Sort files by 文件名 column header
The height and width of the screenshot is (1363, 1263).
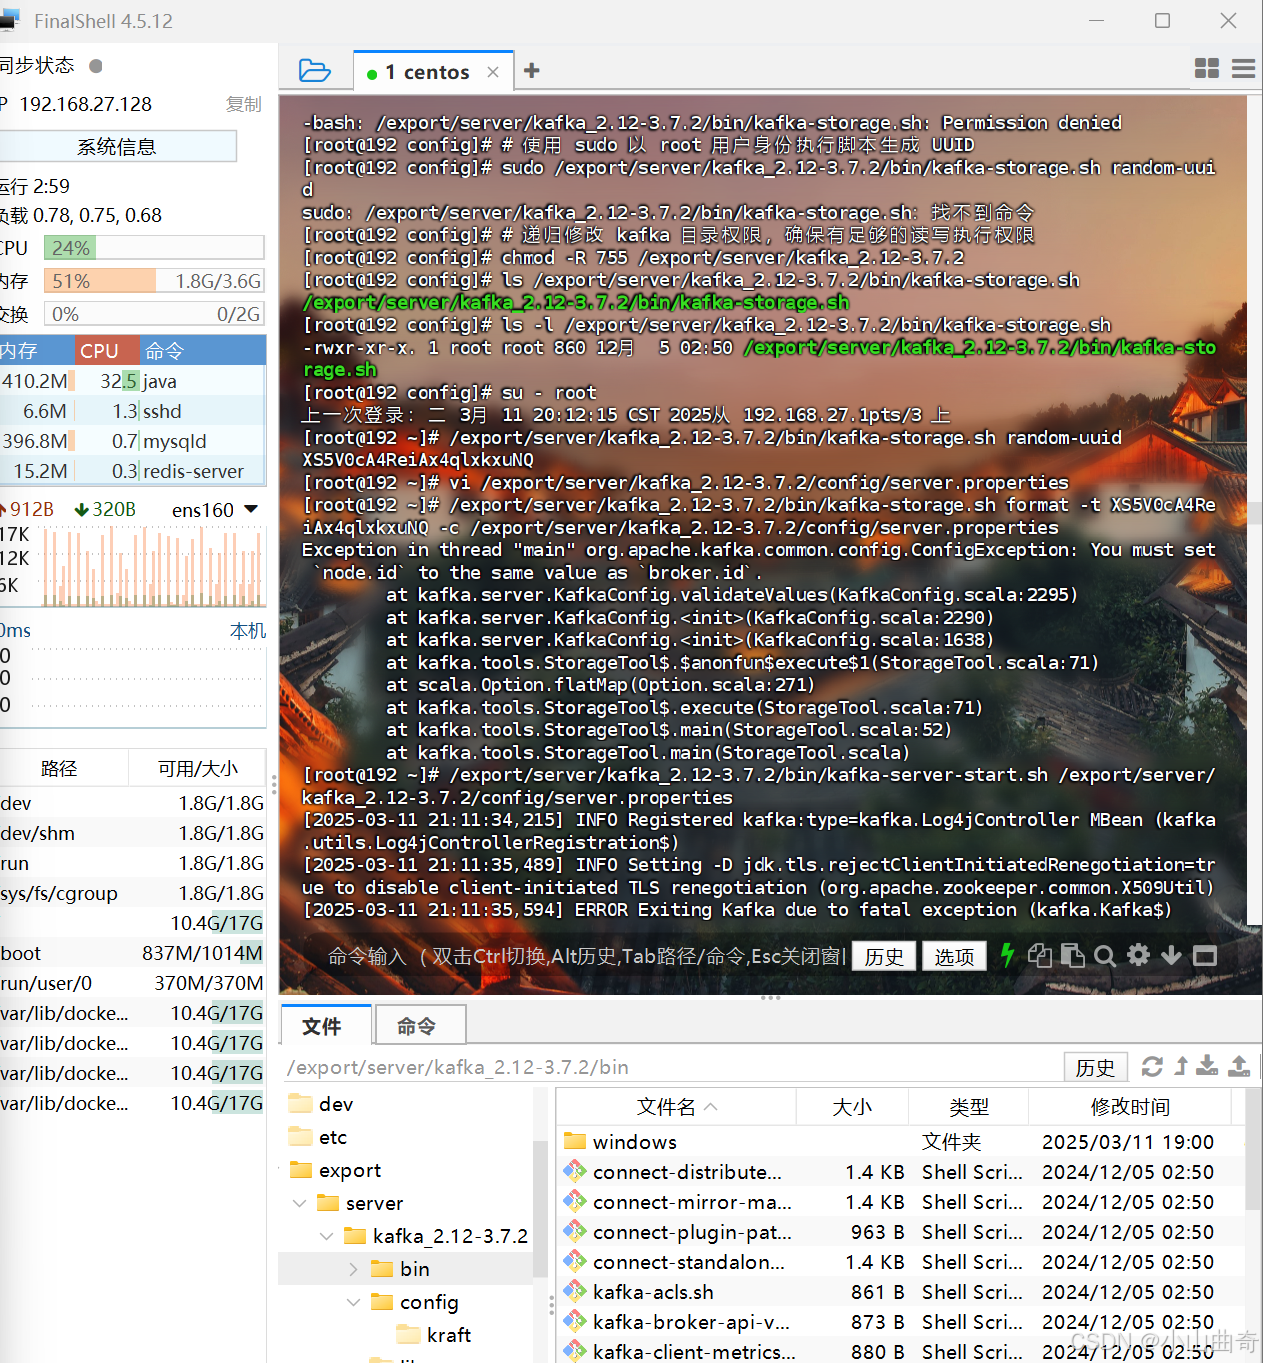(x=677, y=1107)
